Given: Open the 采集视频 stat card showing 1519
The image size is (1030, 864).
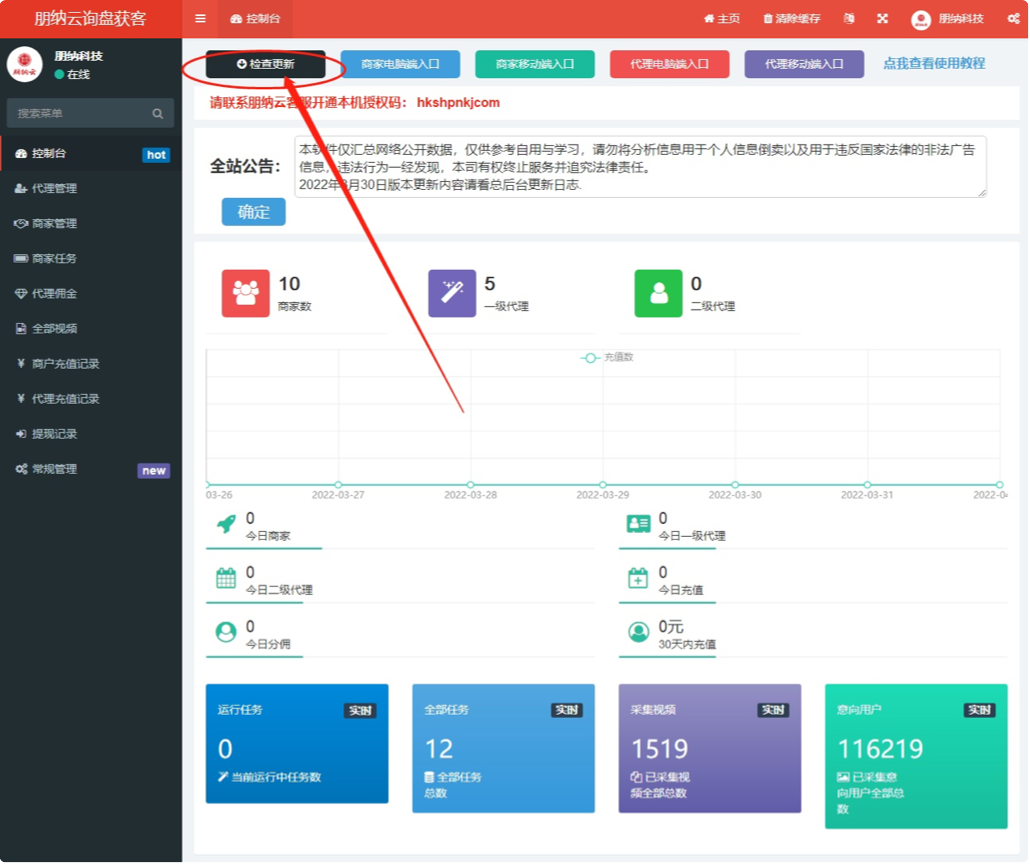Looking at the screenshot, I should (709, 748).
